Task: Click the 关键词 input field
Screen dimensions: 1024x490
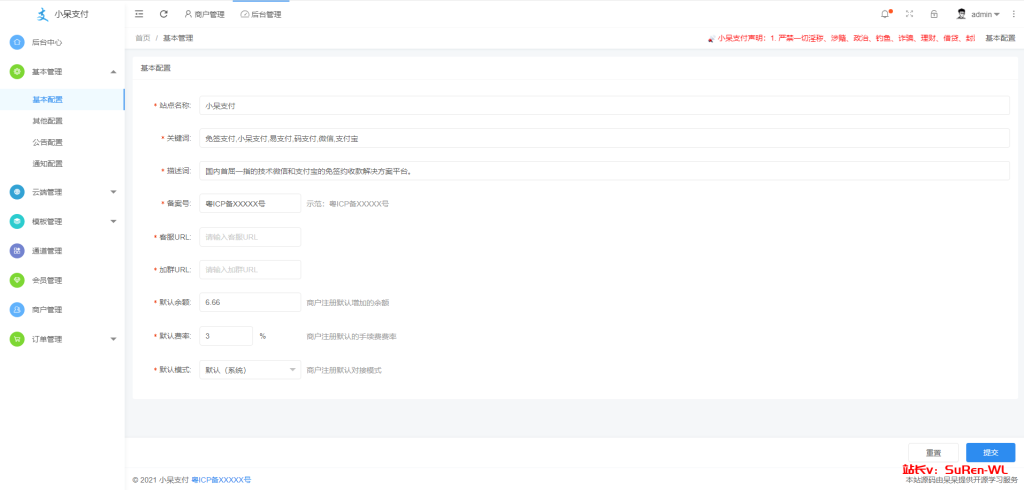Action: [x=605, y=139]
